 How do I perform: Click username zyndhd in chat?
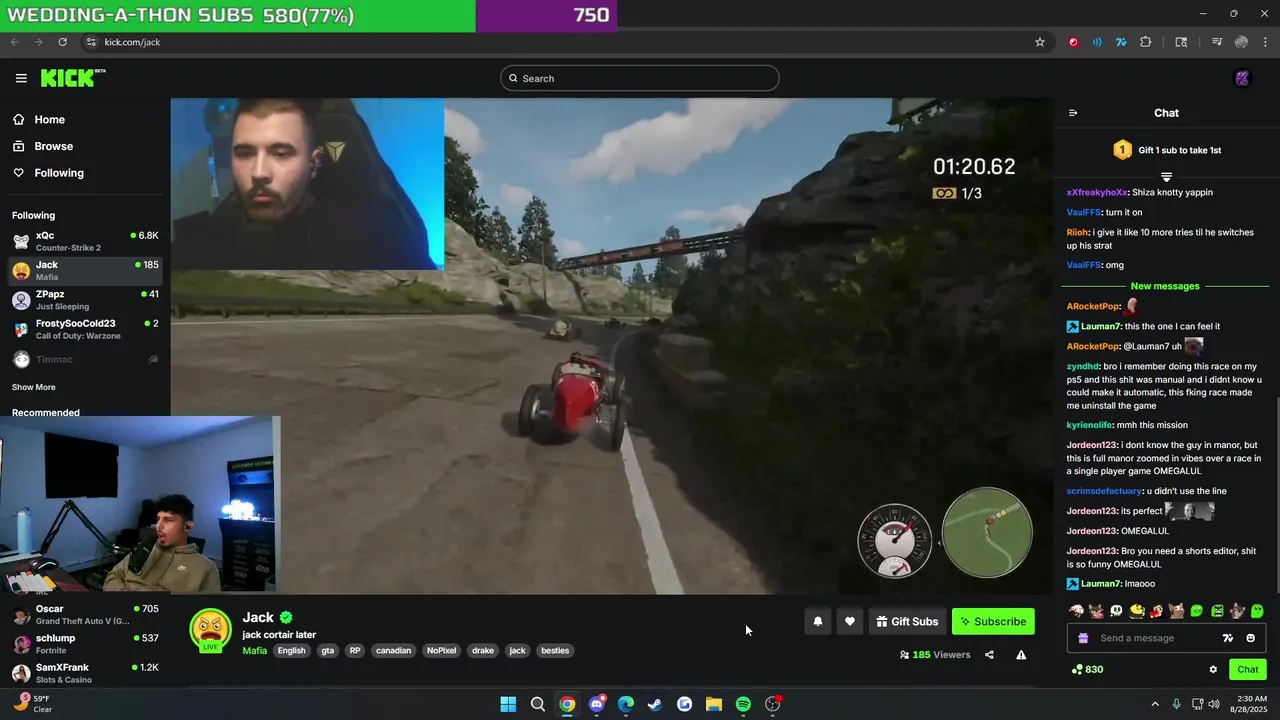(x=1083, y=366)
